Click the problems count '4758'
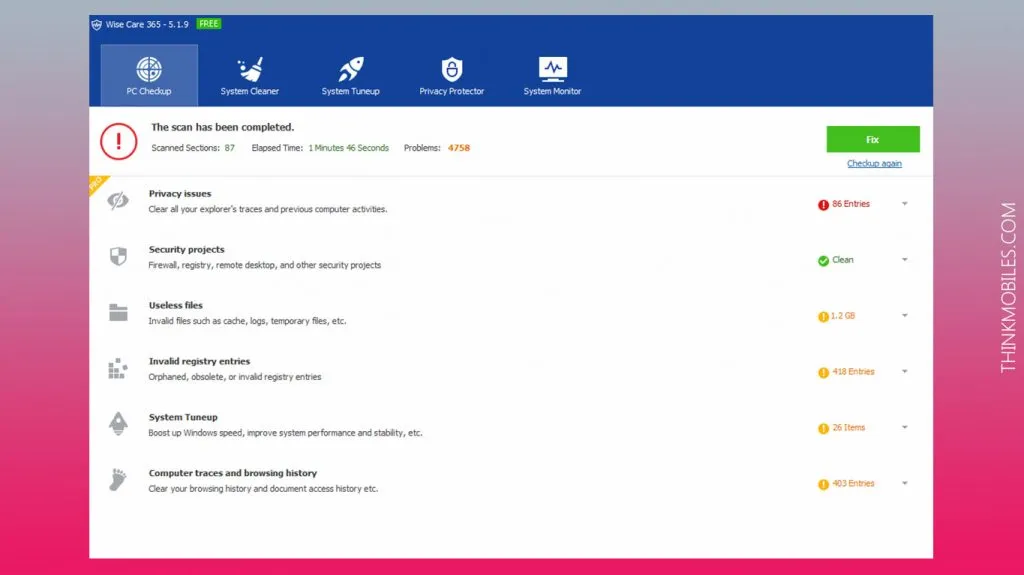The image size is (1024, 575). 458,148
